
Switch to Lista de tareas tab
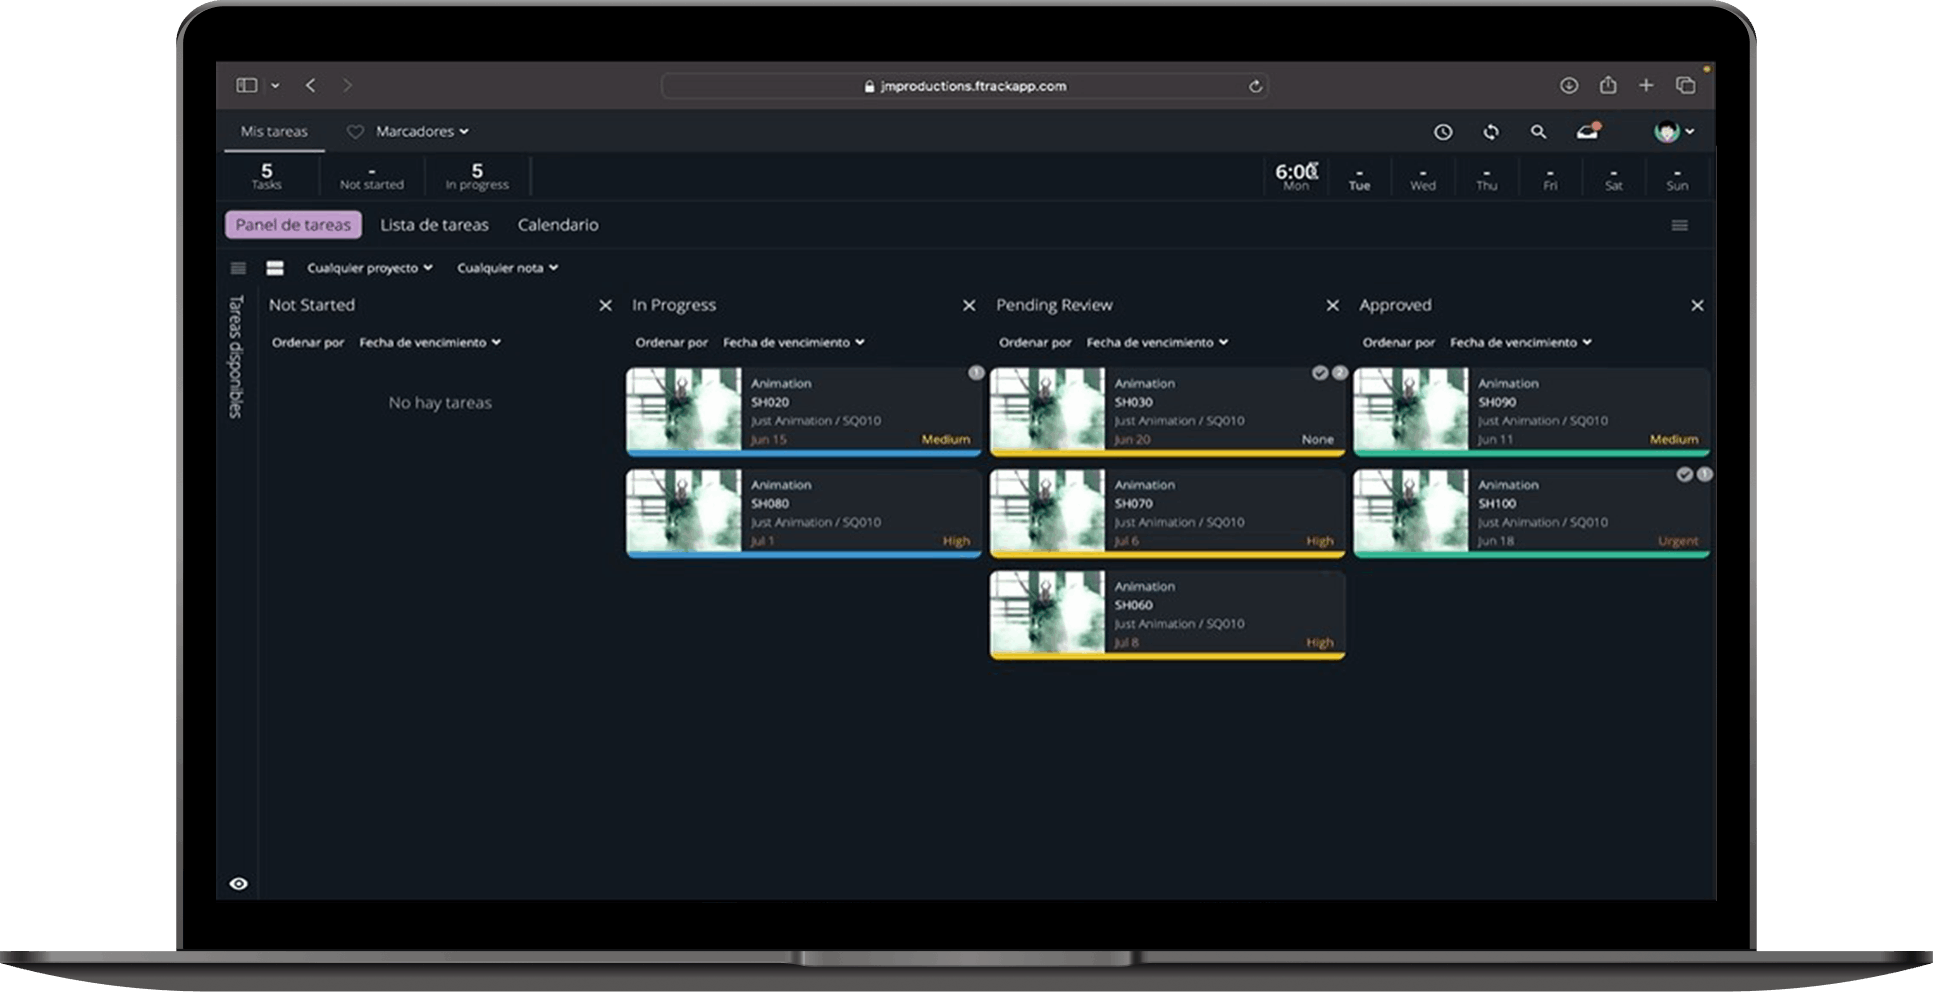(x=434, y=225)
